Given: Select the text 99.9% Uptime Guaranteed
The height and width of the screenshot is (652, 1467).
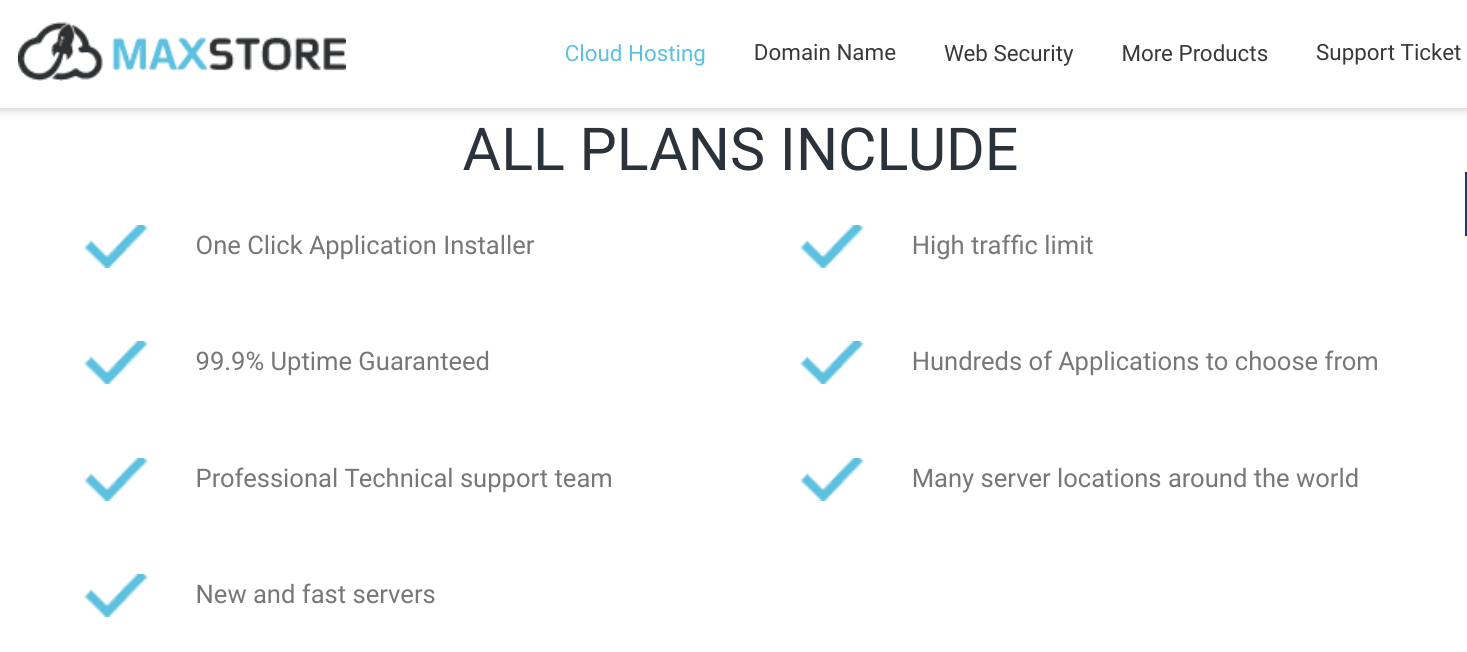Looking at the screenshot, I should pyautogui.click(x=343, y=362).
